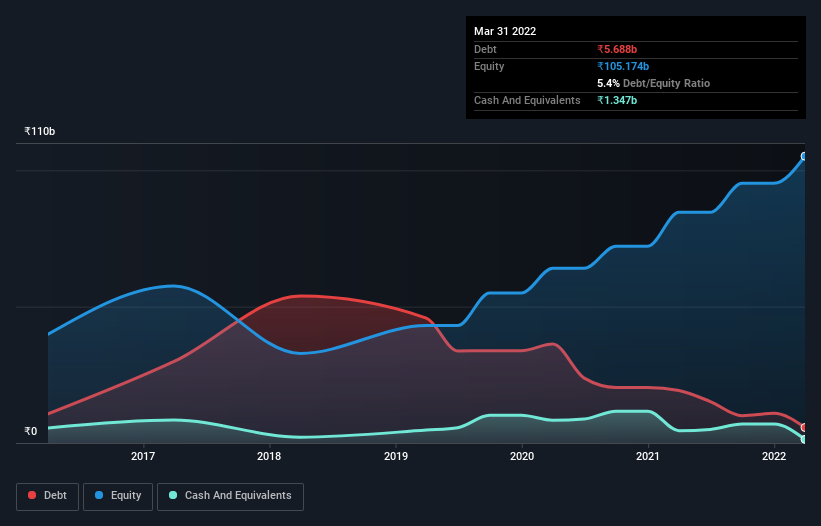
Task: Click the Mar 31 2022 tooltip date
Action: (x=505, y=31)
